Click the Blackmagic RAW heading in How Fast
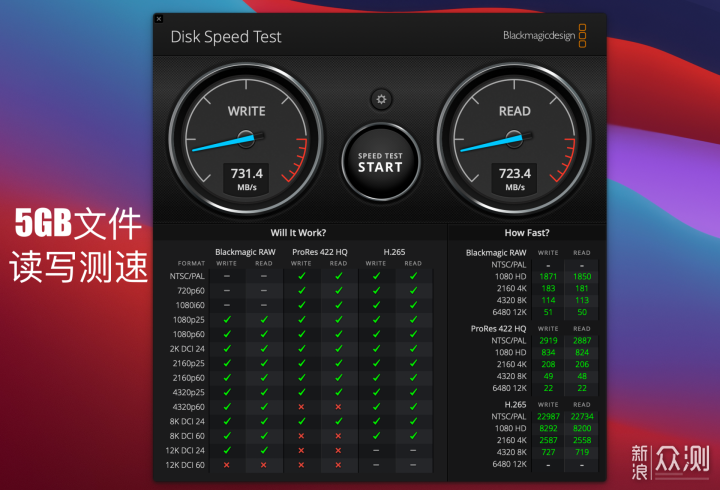Viewport: 720px width, 490px height. click(x=496, y=253)
